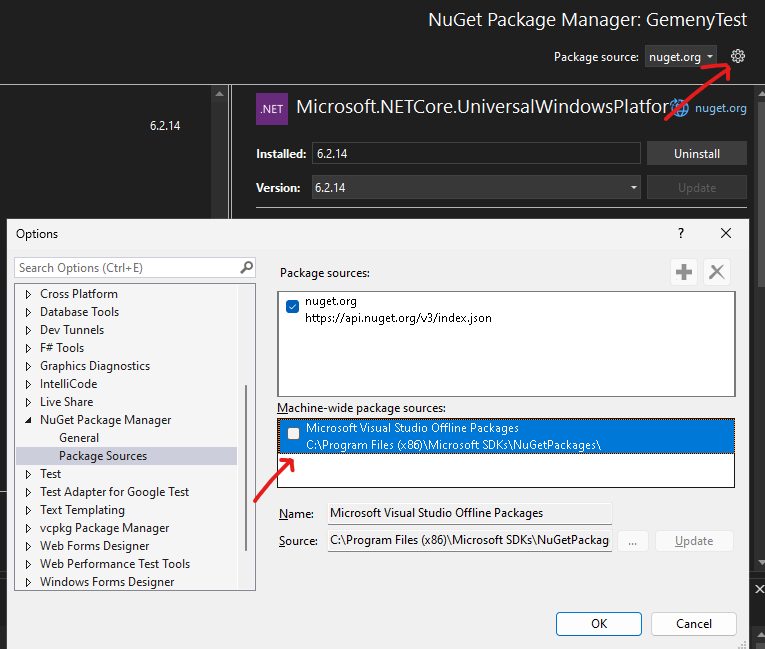Click the Microsoft.NETCore.UniversalWindowsPlatform package title
This screenshot has width=765, height=649.
[482, 107]
